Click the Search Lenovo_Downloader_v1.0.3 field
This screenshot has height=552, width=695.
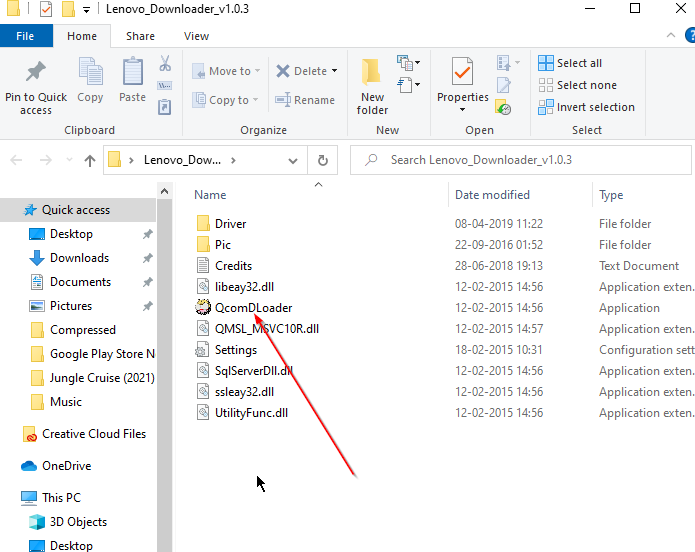521,160
